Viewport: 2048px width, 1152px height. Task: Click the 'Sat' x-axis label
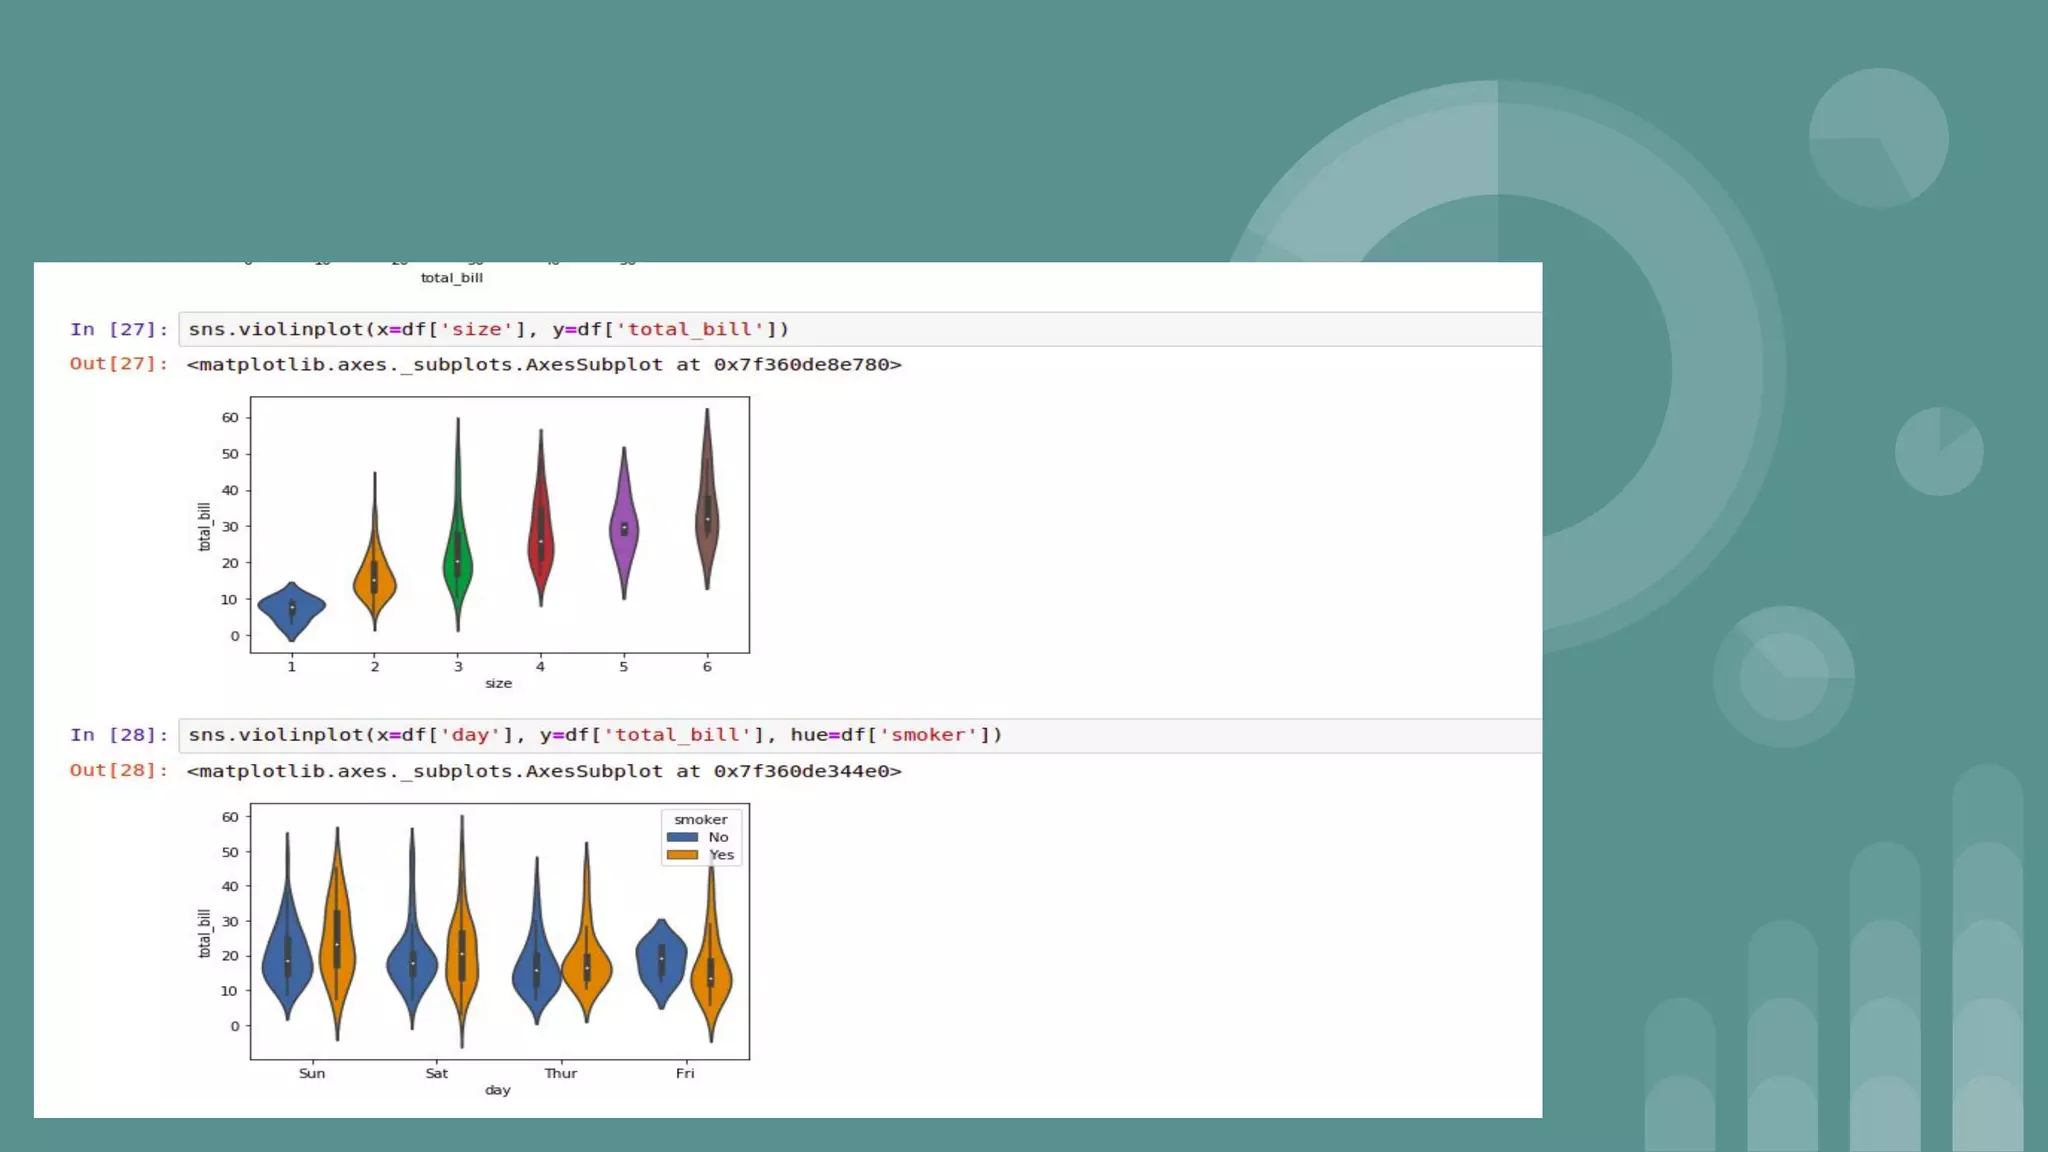coord(436,1073)
